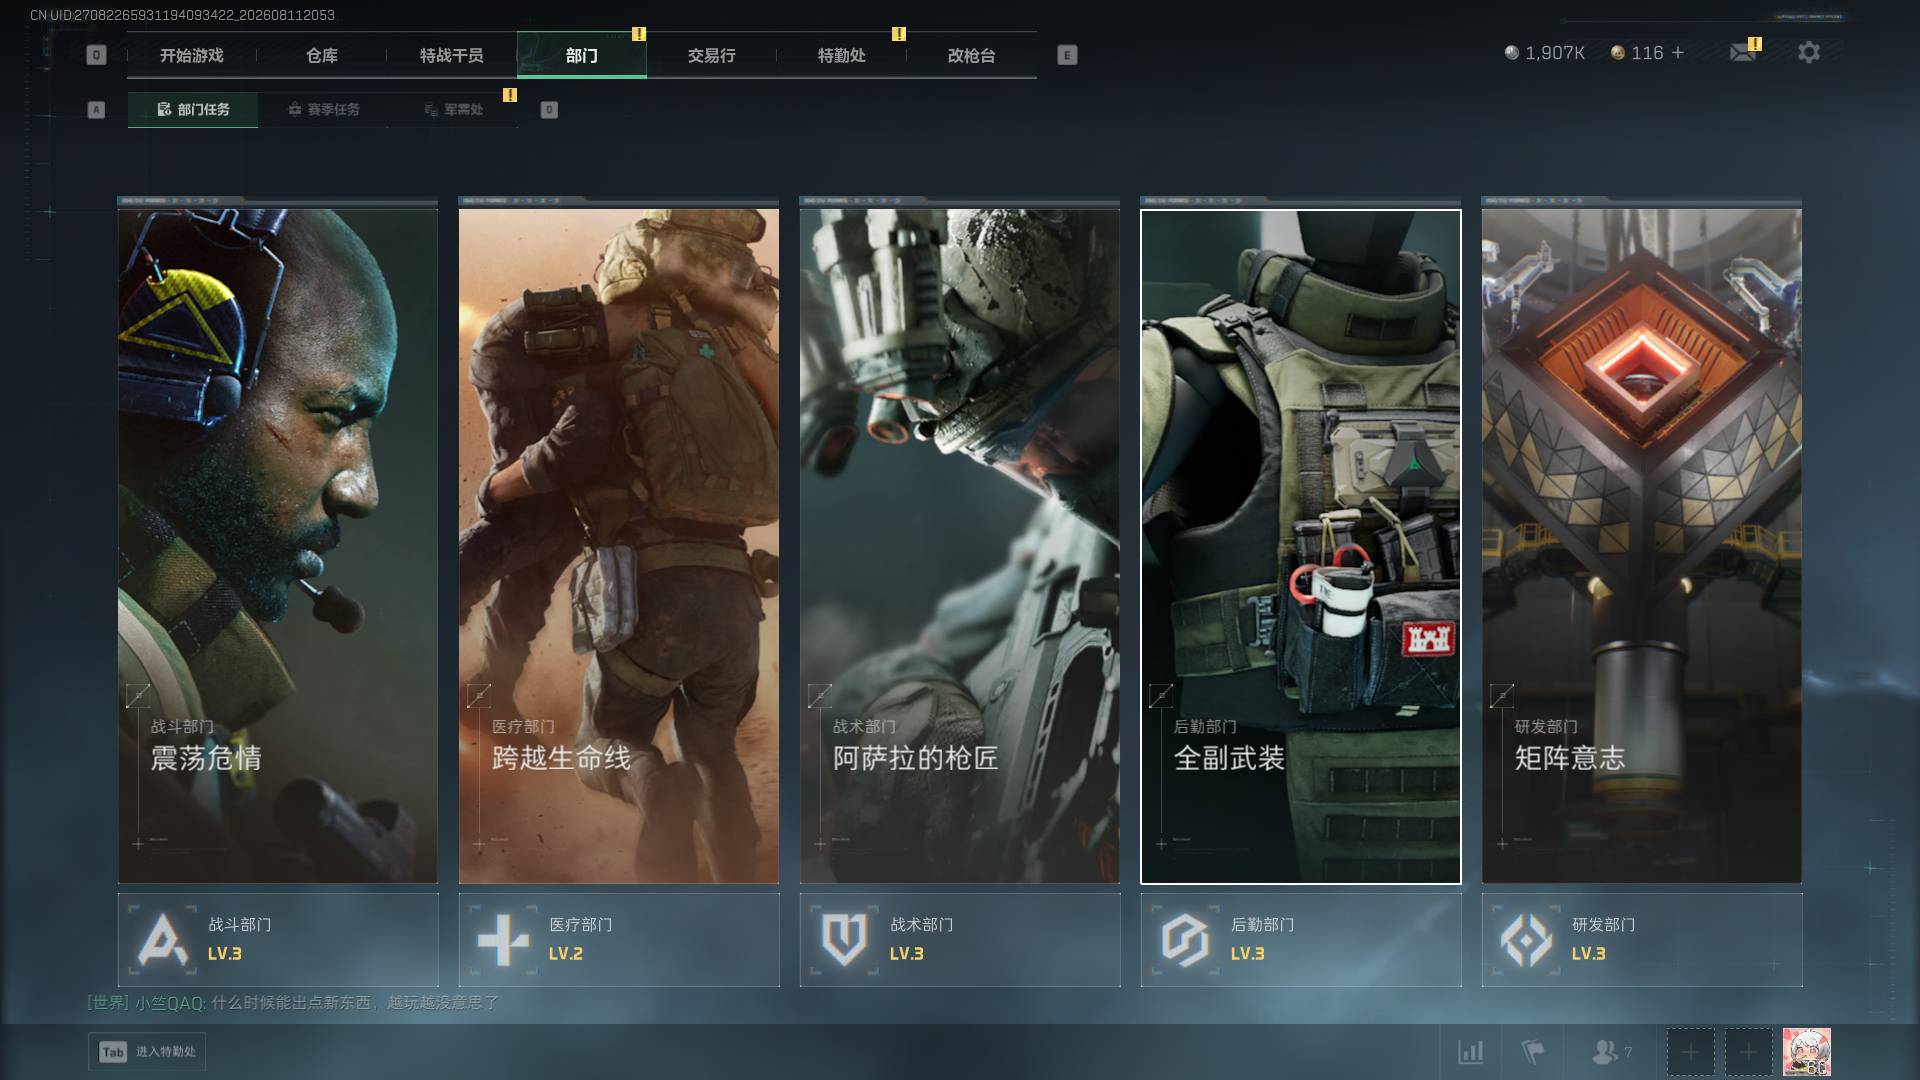The height and width of the screenshot is (1080, 1920).
Task: Open the flag icon in bottom bar
Action: tap(1532, 1052)
